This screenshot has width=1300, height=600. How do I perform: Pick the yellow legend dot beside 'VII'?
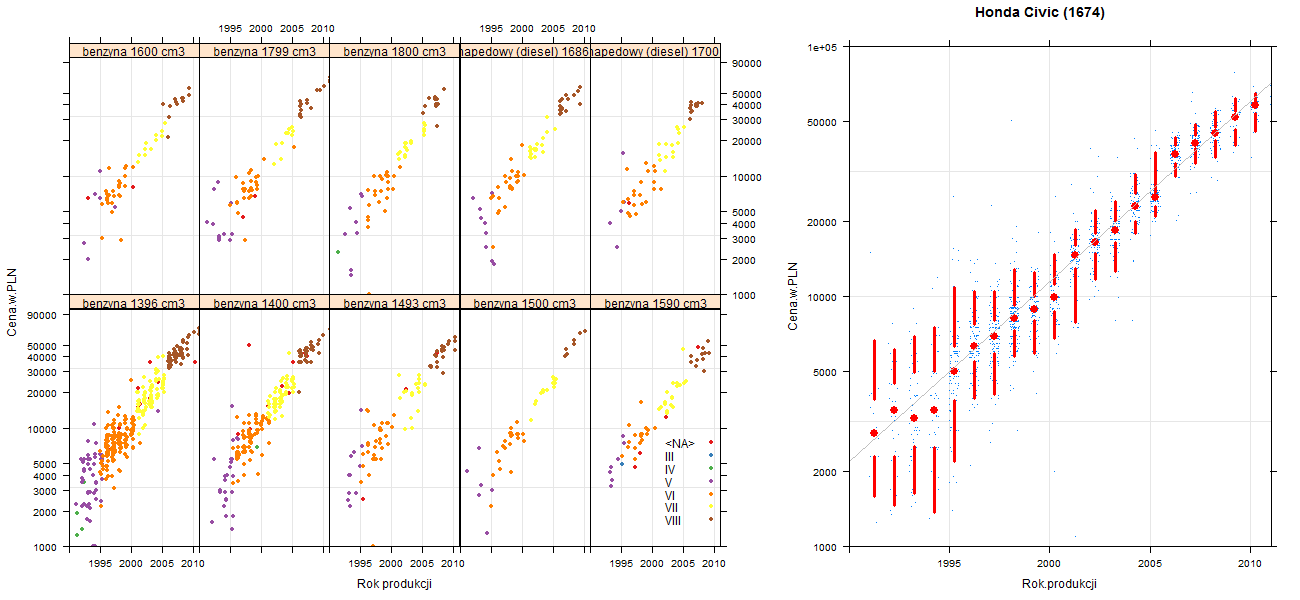(710, 507)
